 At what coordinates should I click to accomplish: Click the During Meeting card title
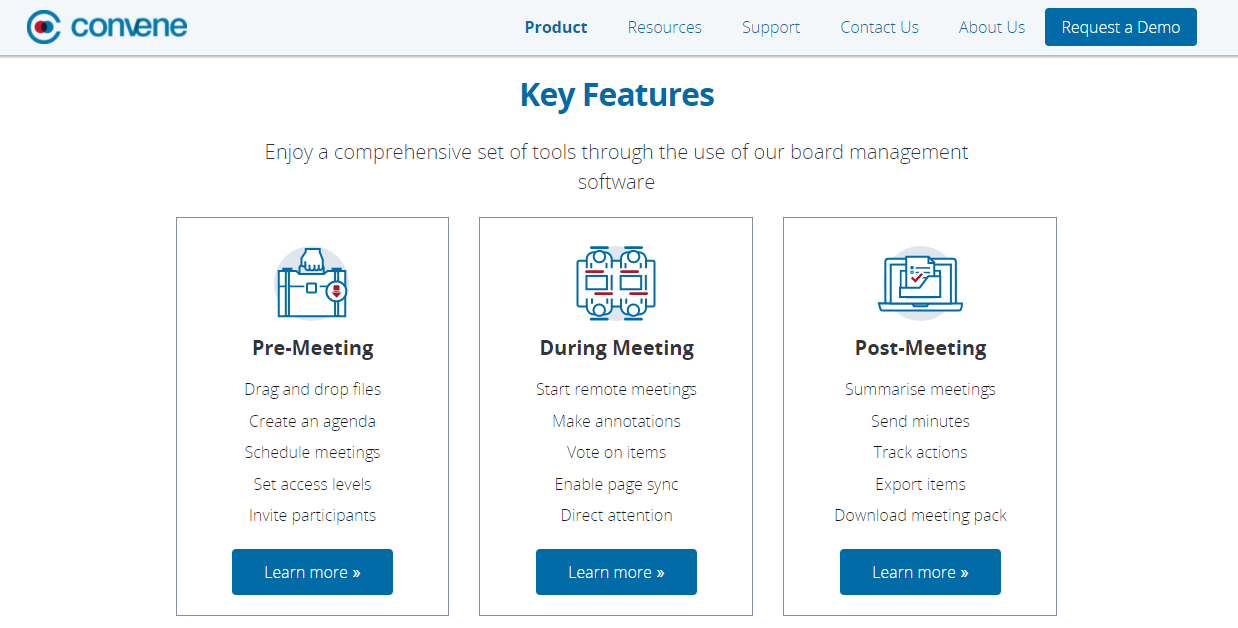pyautogui.click(x=617, y=348)
